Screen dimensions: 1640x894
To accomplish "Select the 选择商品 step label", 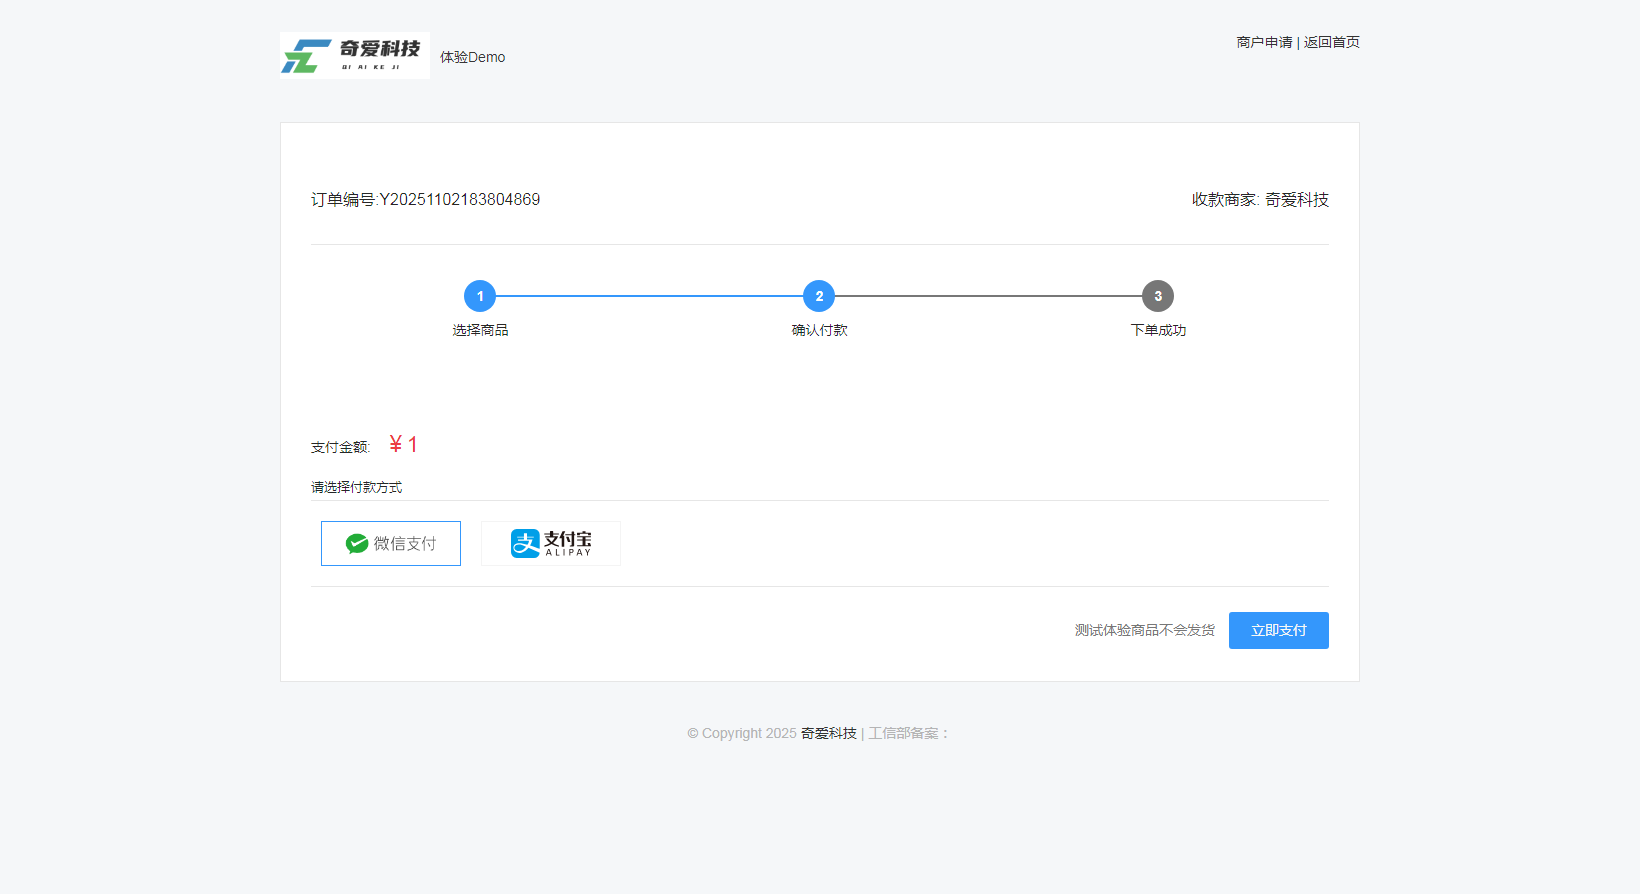I will pyautogui.click(x=480, y=330).
